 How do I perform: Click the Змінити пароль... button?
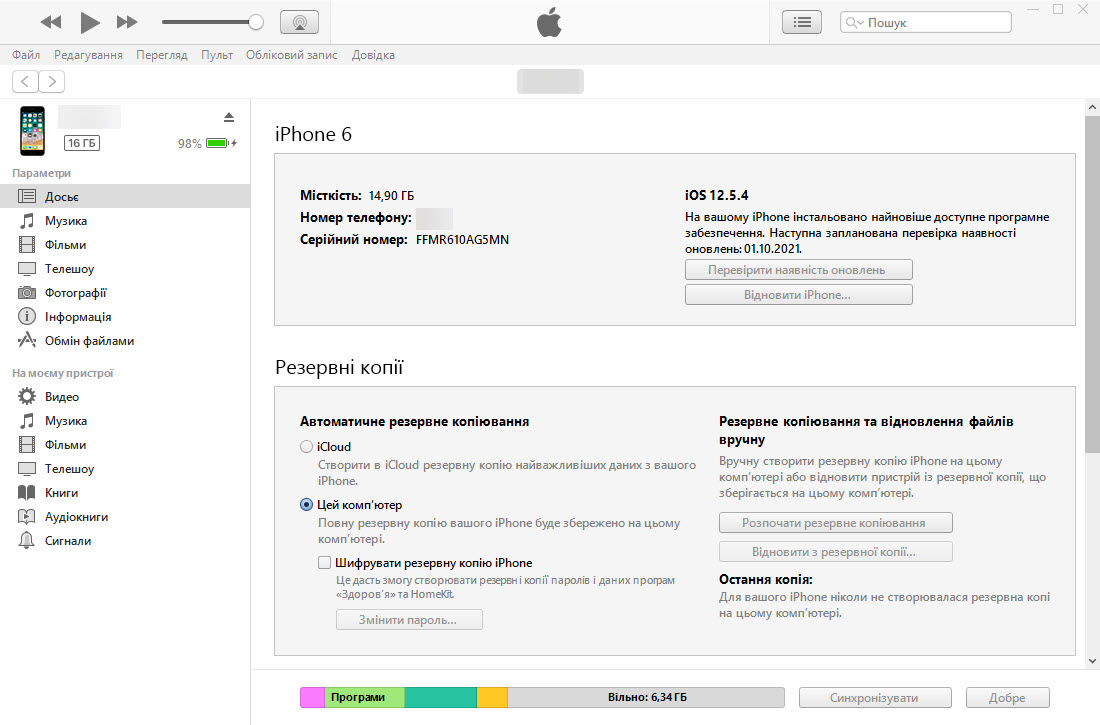(409, 620)
